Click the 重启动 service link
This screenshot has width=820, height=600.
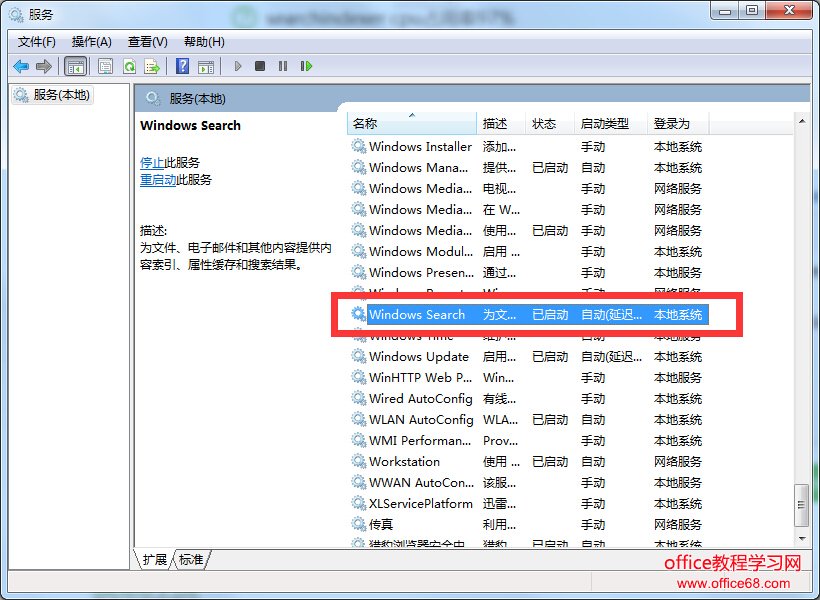tap(157, 180)
